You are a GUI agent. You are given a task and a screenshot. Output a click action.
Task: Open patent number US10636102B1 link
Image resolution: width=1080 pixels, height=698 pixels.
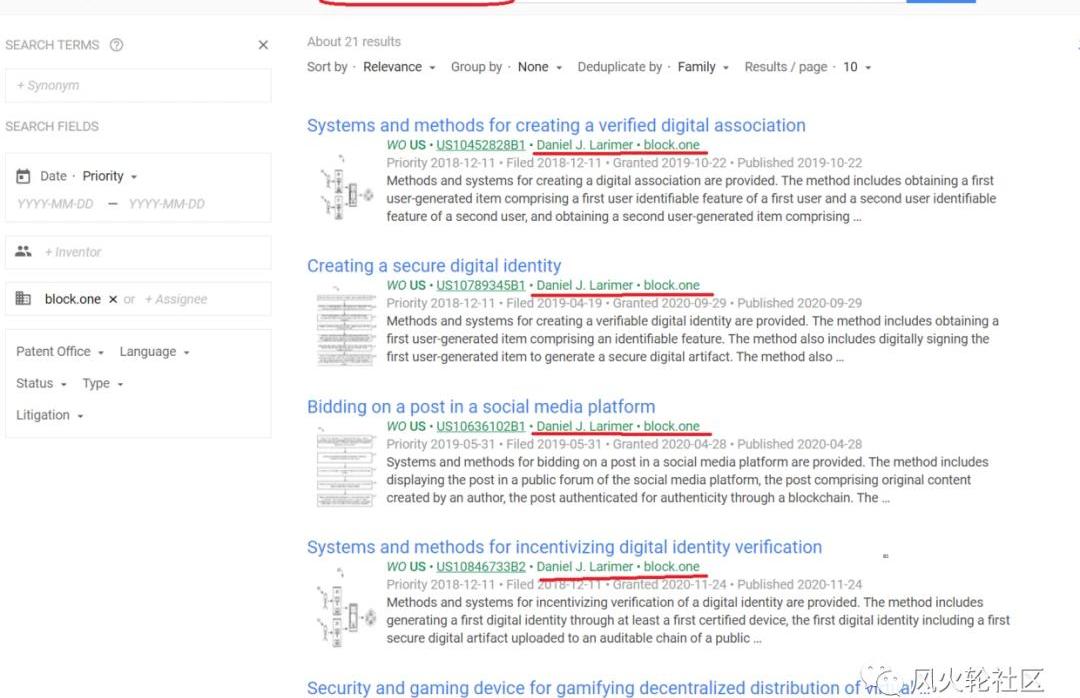tap(480, 426)
